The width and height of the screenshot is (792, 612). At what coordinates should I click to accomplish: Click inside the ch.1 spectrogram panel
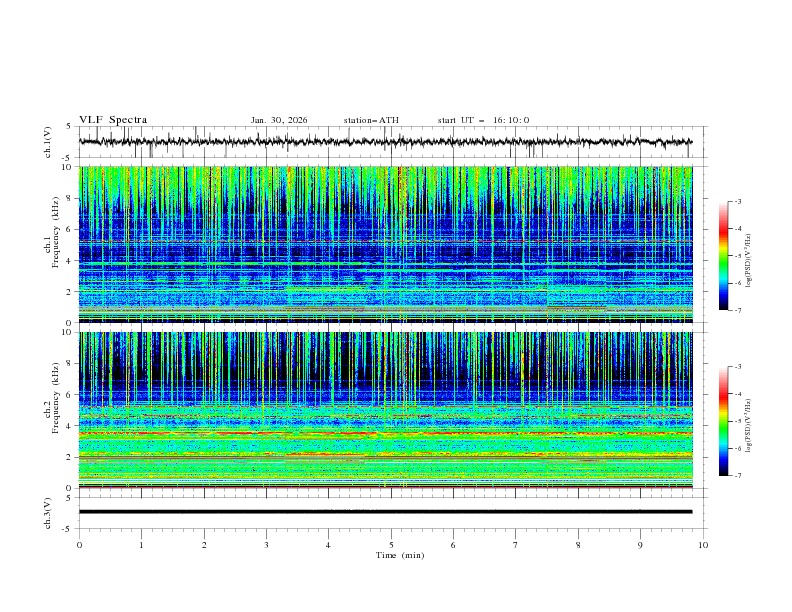(x=385, y=244)
